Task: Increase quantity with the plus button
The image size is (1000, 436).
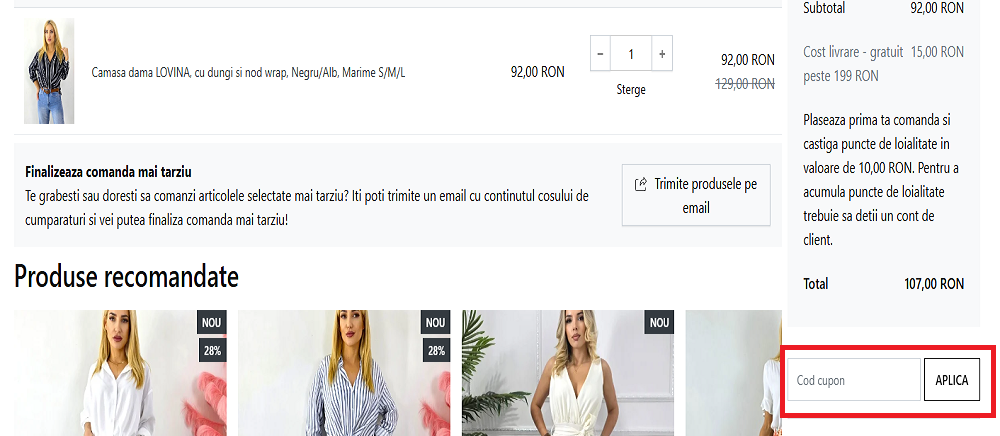Action: 662,53
